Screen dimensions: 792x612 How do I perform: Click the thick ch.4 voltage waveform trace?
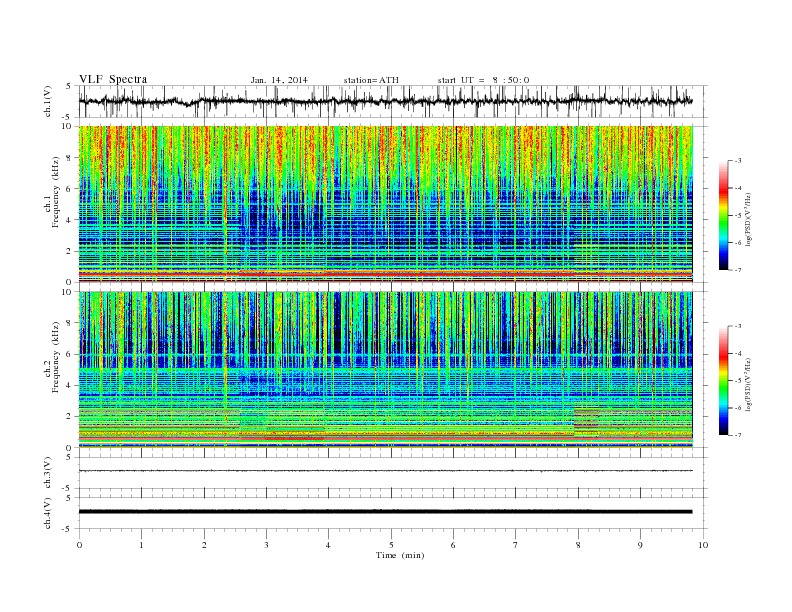385,512
